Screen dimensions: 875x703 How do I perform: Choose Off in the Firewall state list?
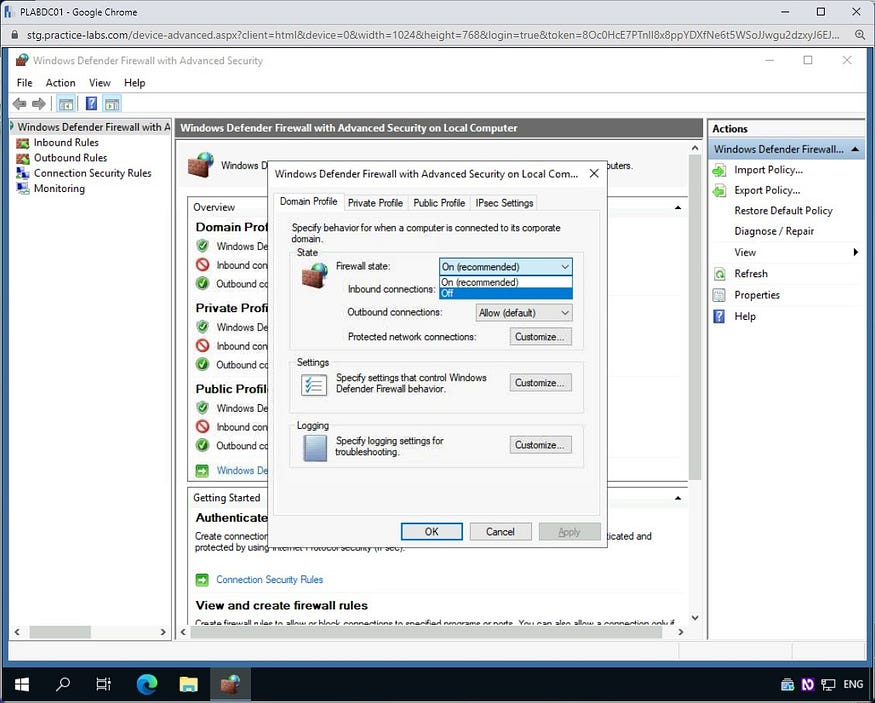506,293
